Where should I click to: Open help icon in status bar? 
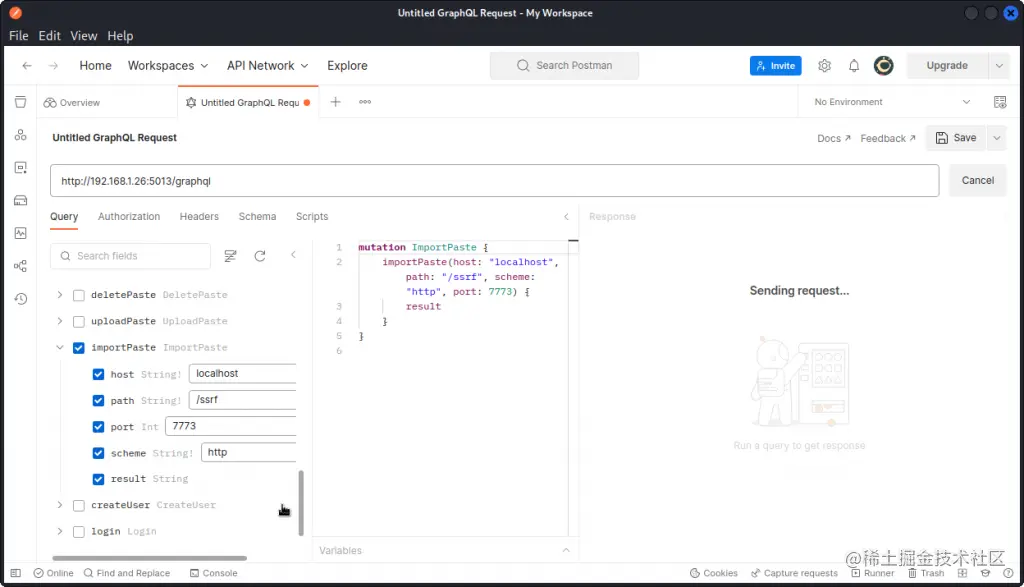tap(1008, 573)
